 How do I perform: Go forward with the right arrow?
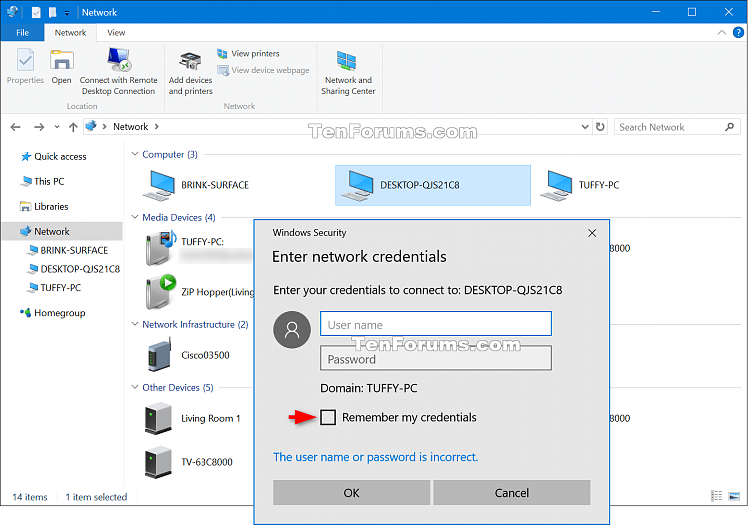coord(39,127)
